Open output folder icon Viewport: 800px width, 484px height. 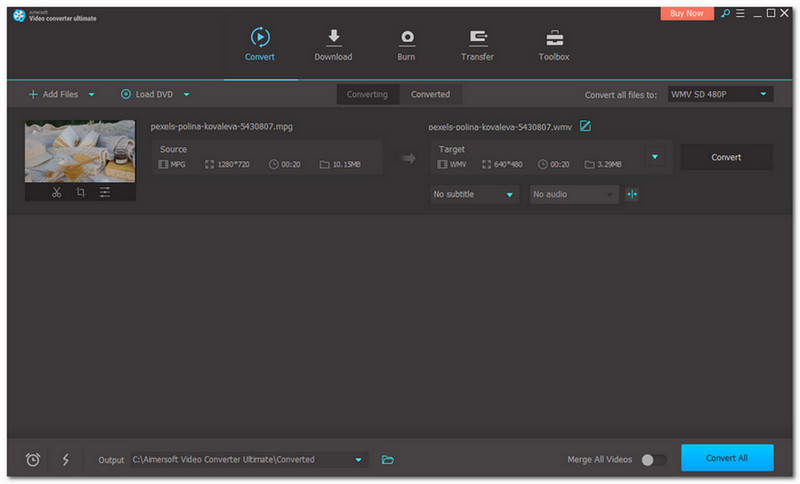click(x=388, y=459)
